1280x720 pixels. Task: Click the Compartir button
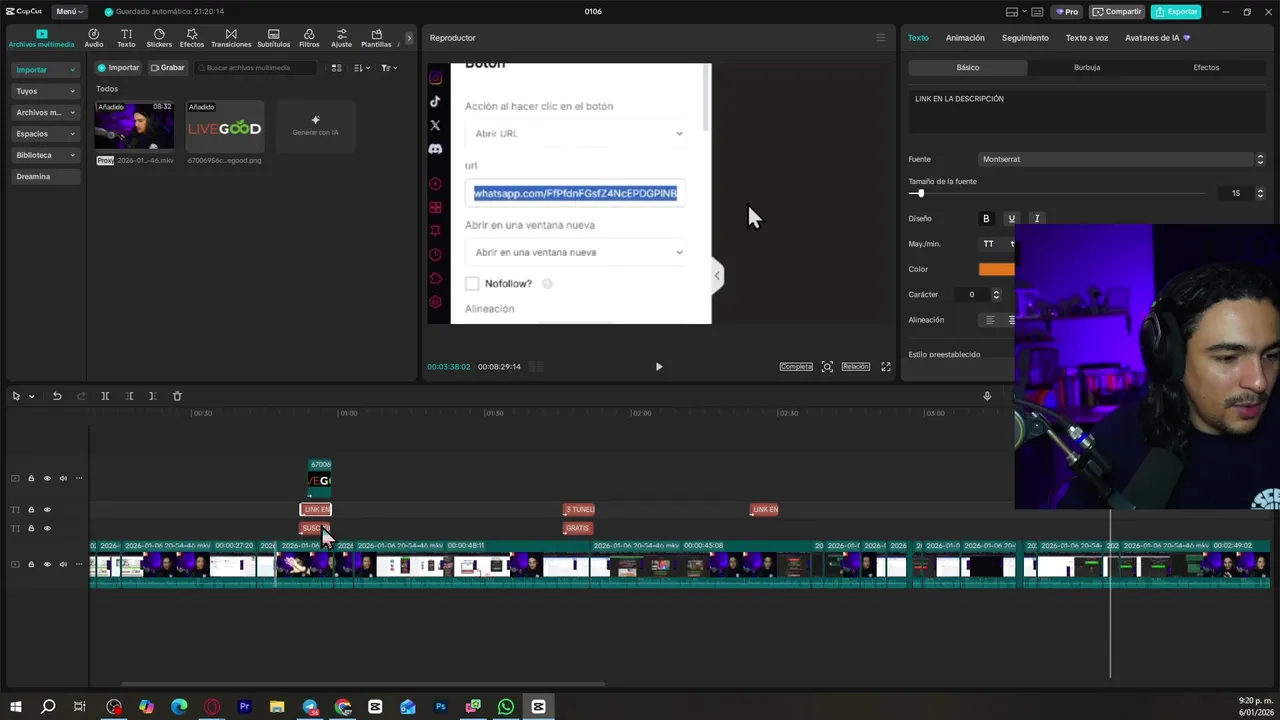pos(1117,12)
